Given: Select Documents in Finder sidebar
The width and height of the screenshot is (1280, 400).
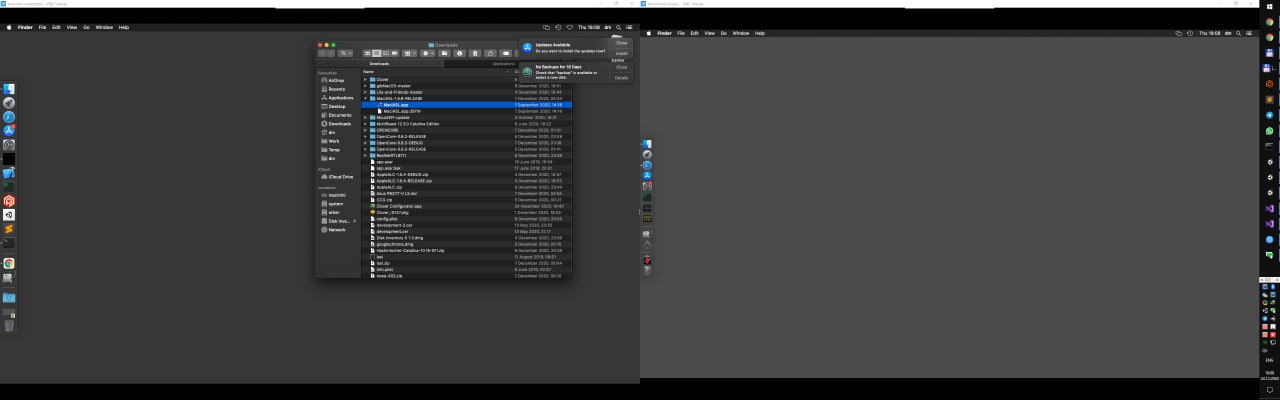Looking at the screenshot, I should point(339,115).
